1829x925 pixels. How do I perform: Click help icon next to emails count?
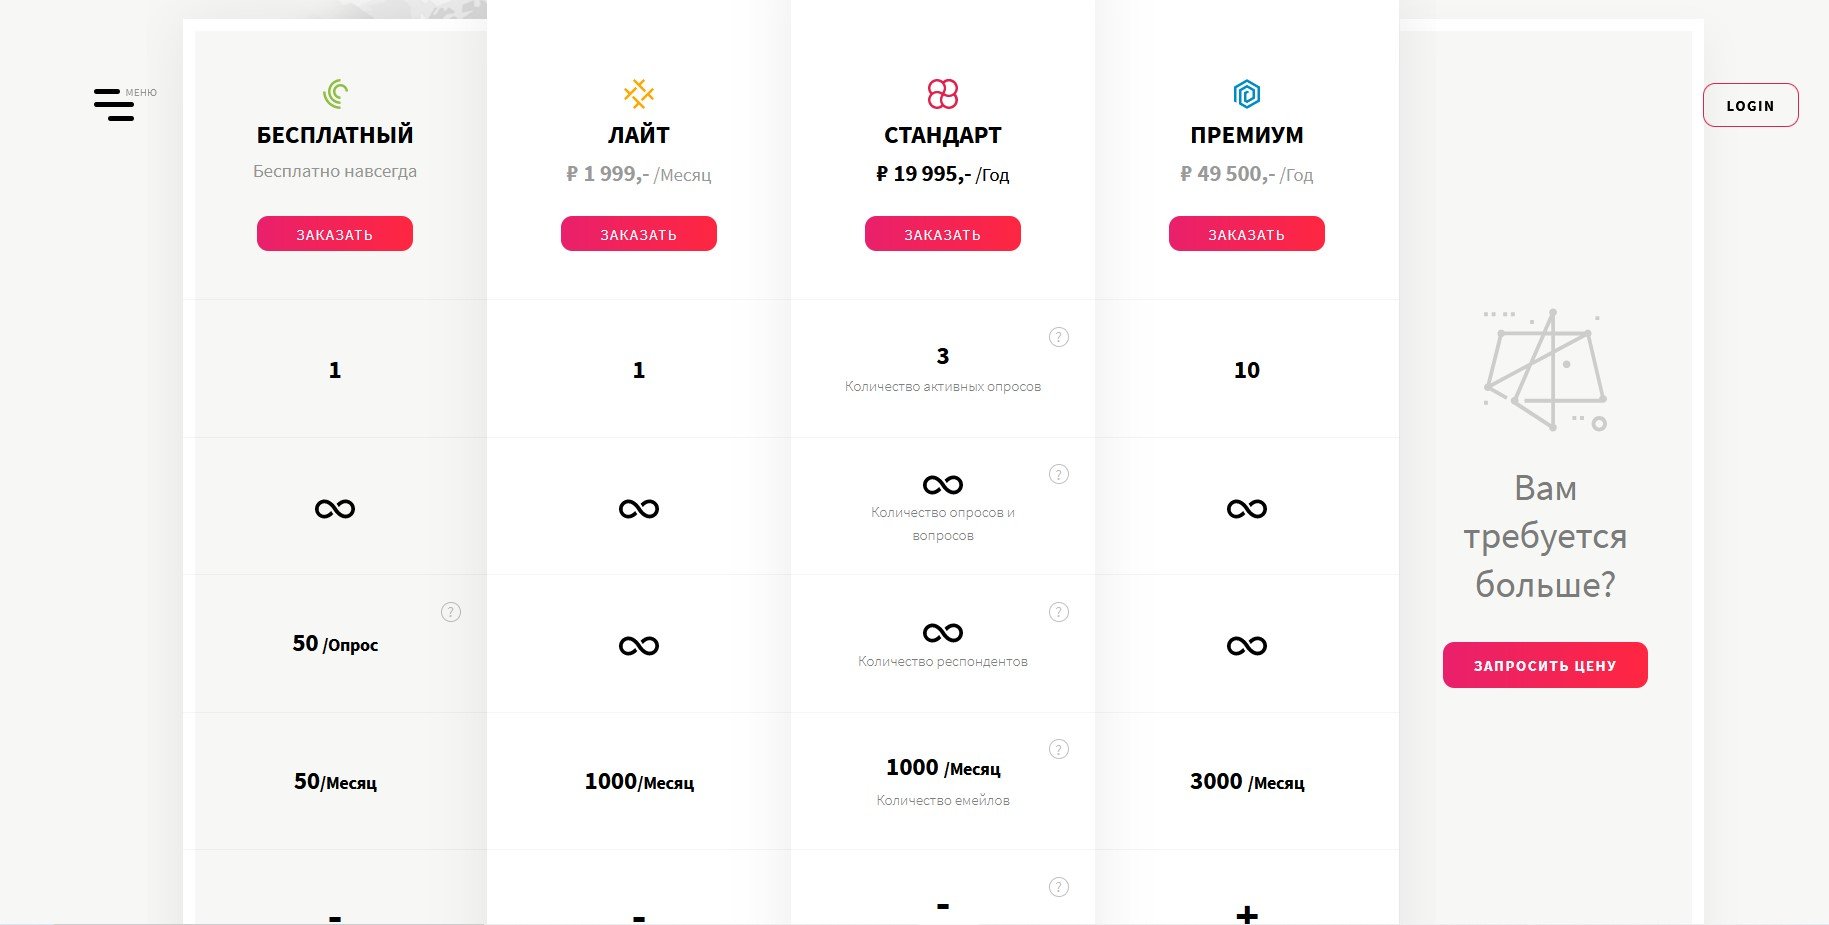click(x=1059, y=749)
